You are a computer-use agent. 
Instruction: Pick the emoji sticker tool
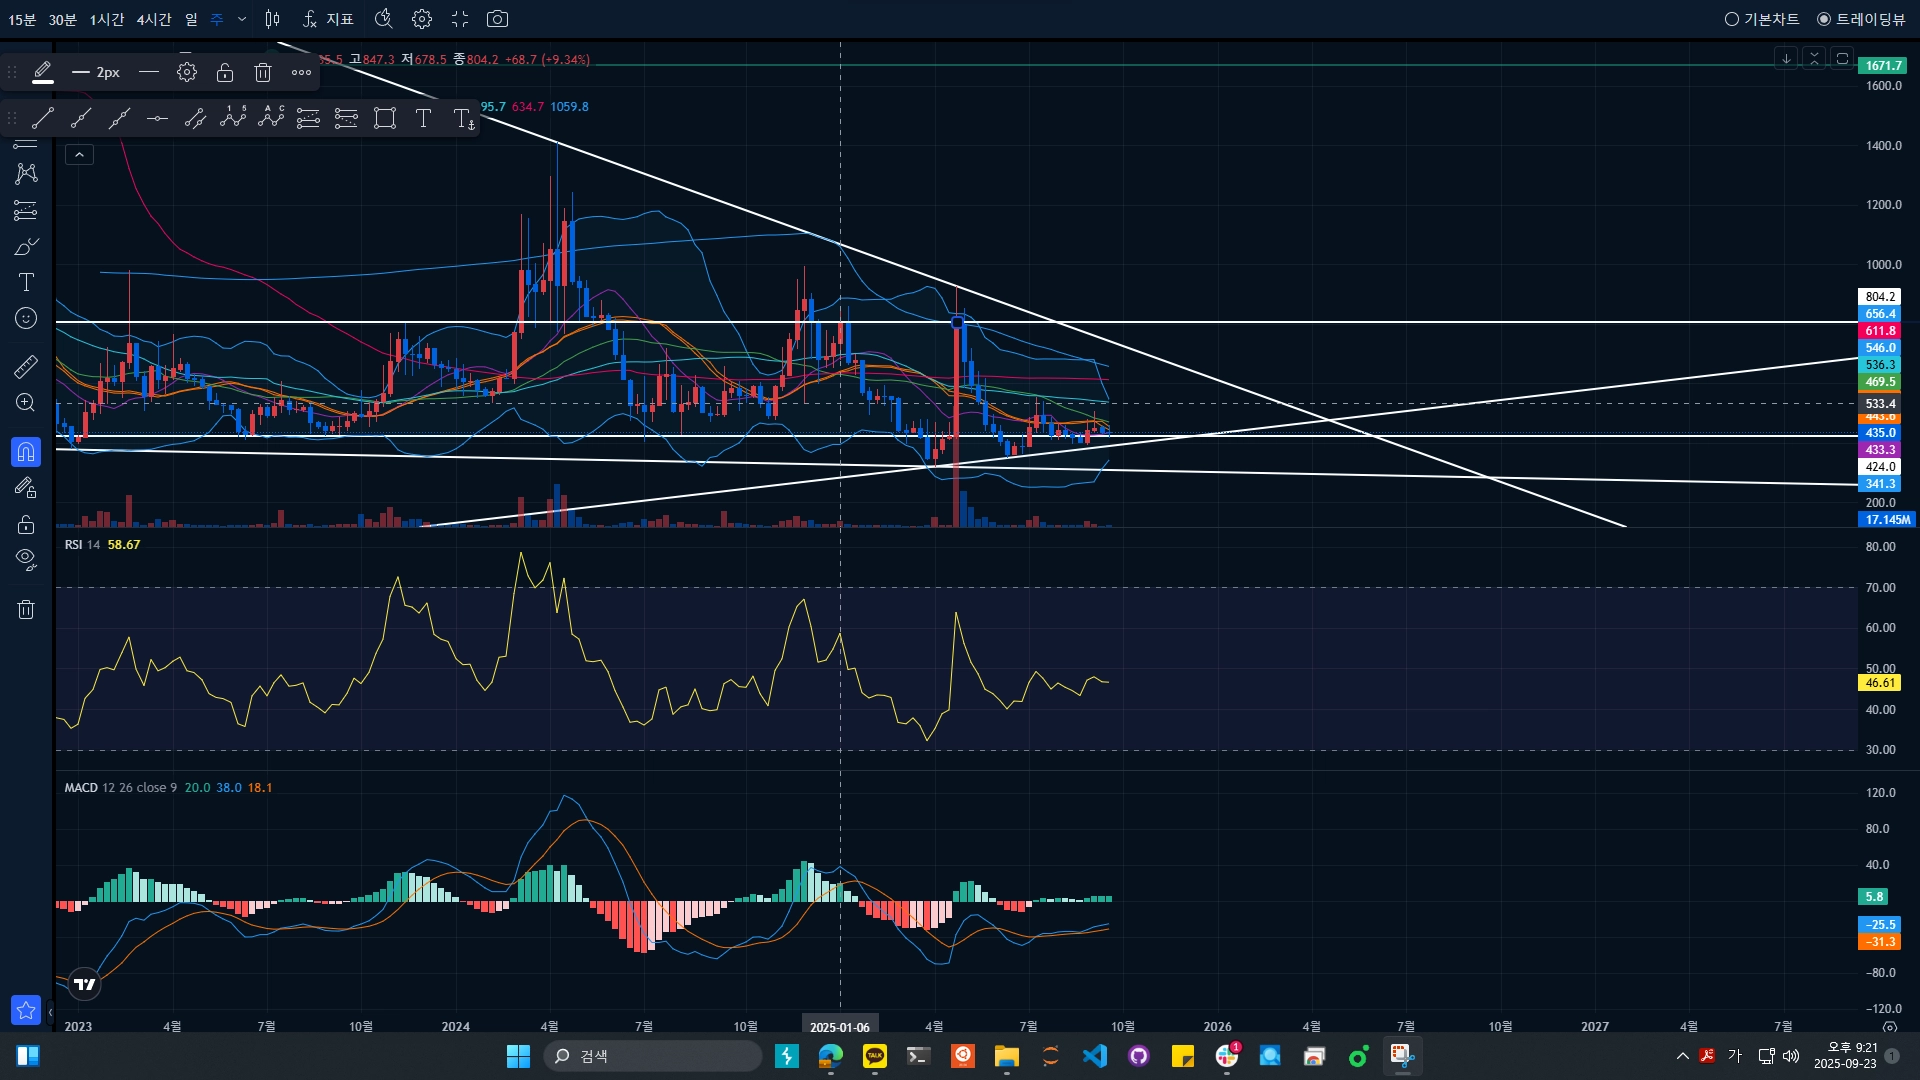(26, 318)
